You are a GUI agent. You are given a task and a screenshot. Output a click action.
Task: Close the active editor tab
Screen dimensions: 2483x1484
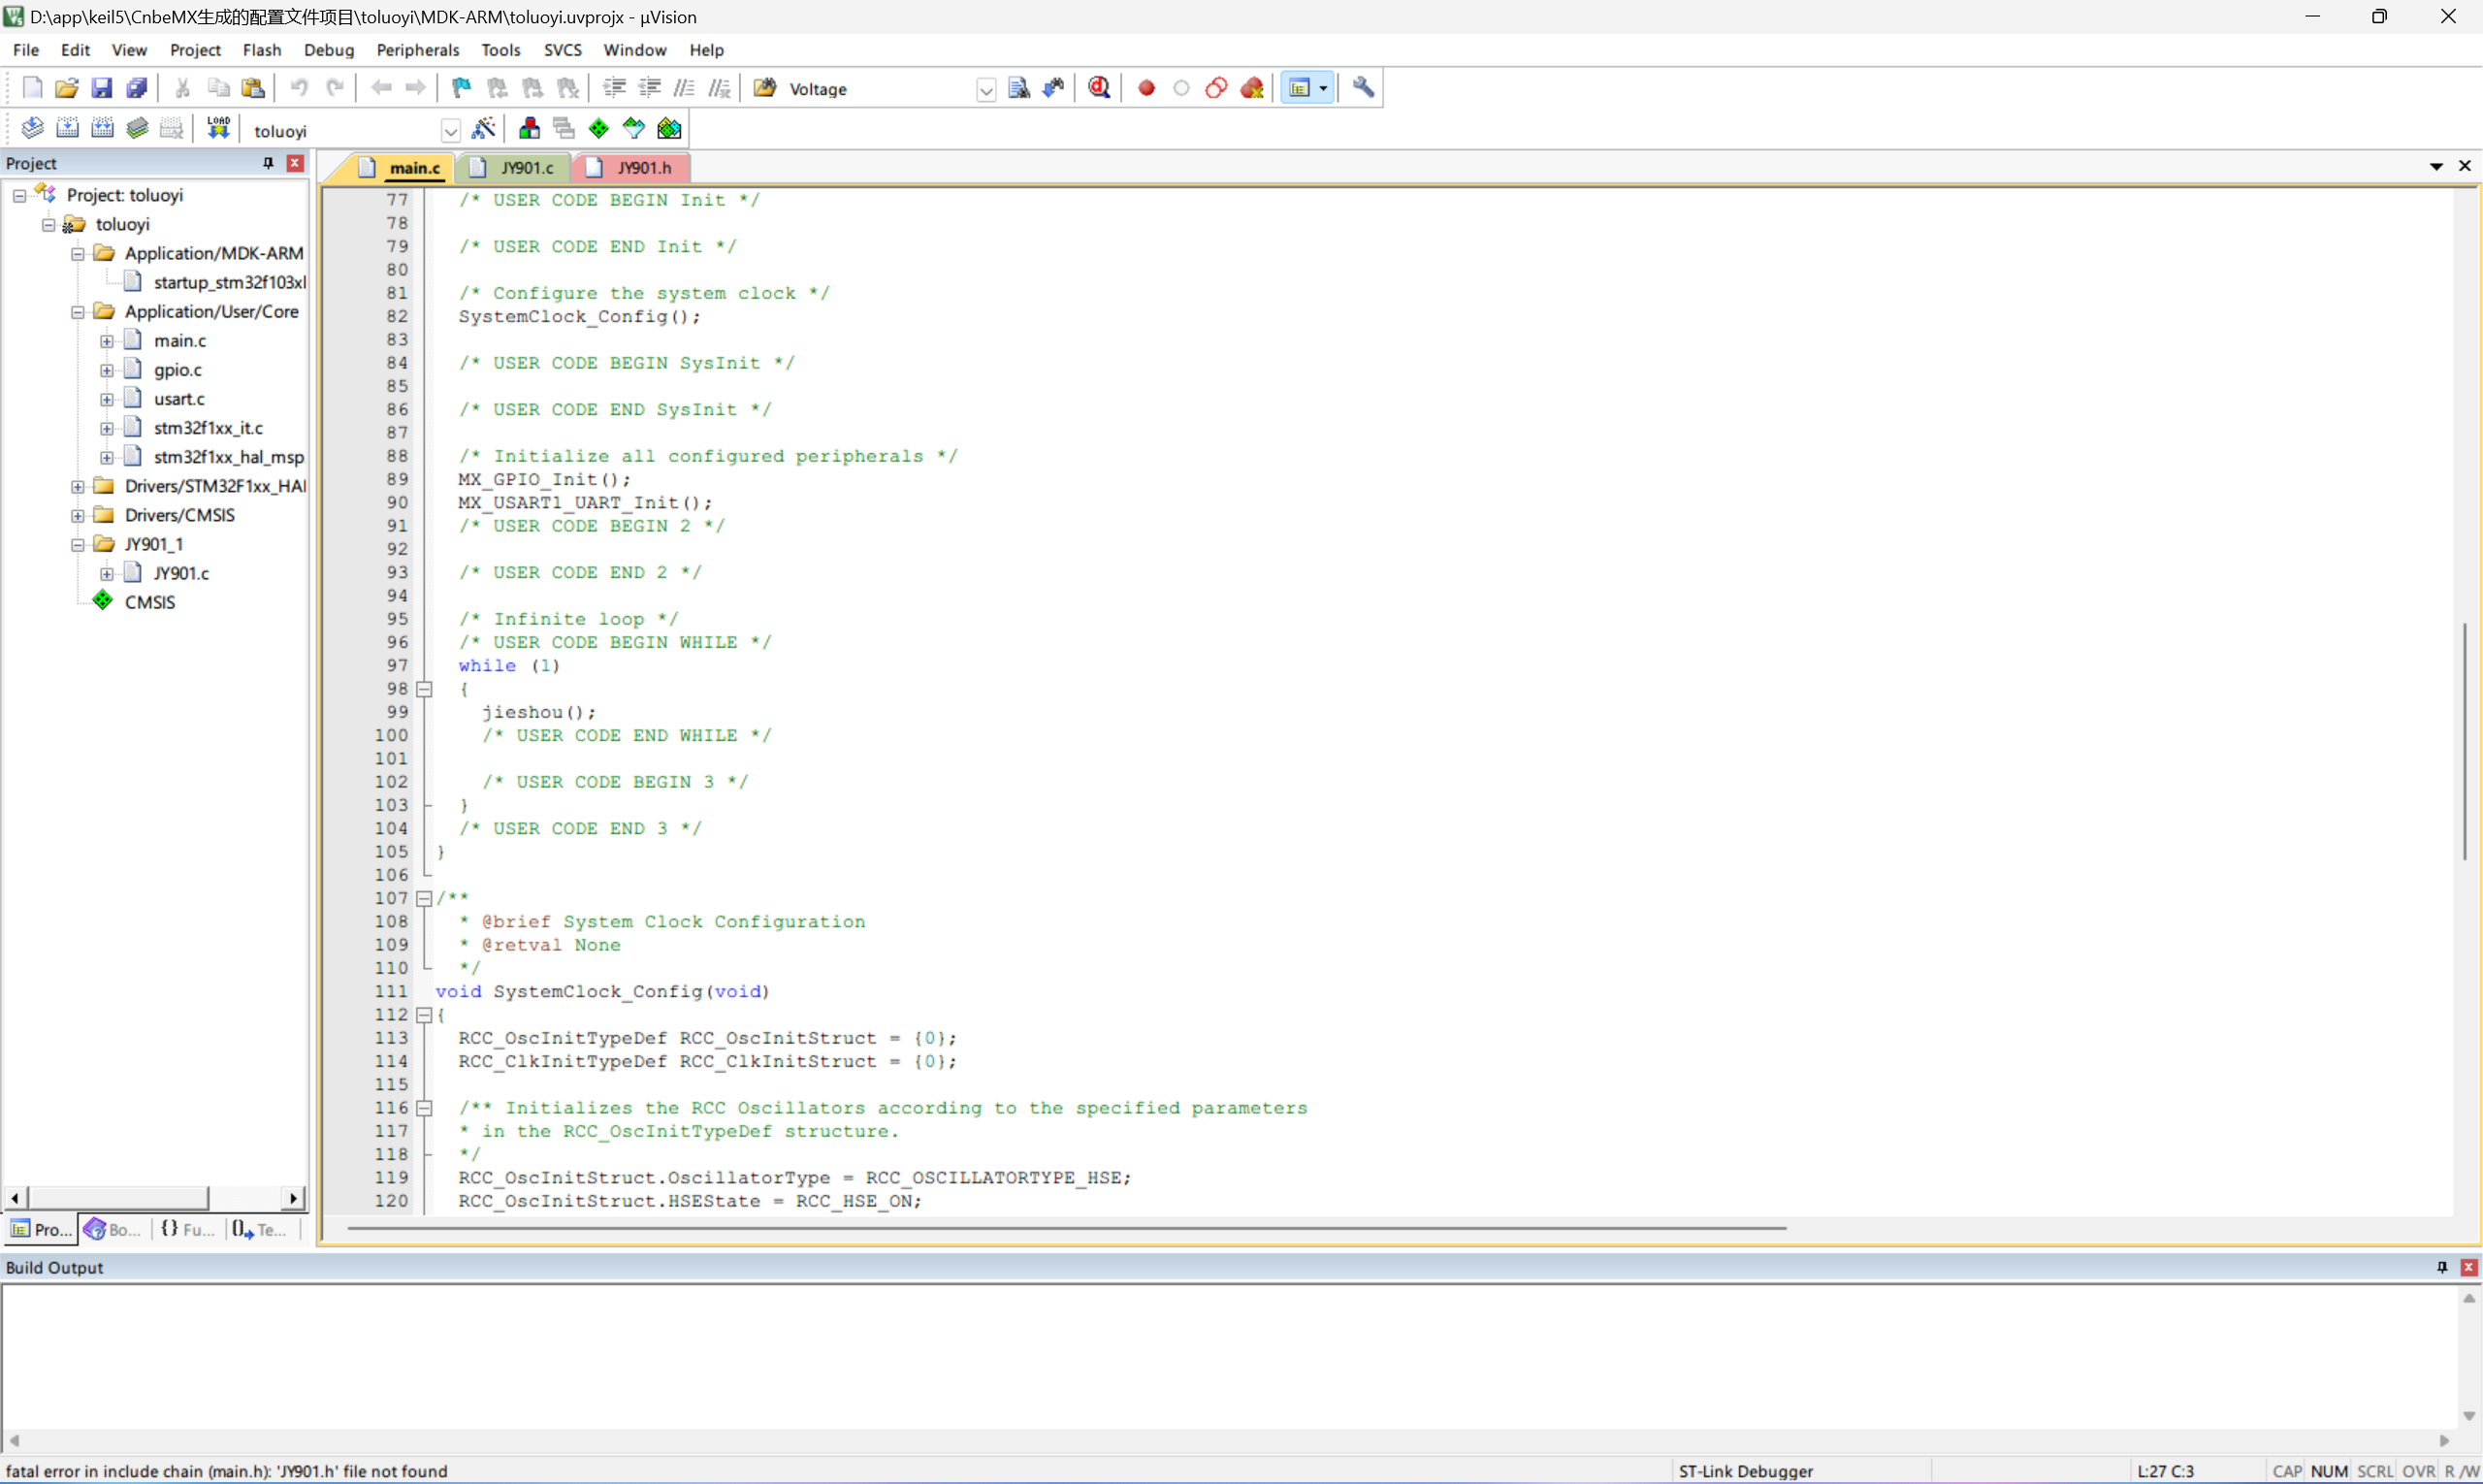2464,166
